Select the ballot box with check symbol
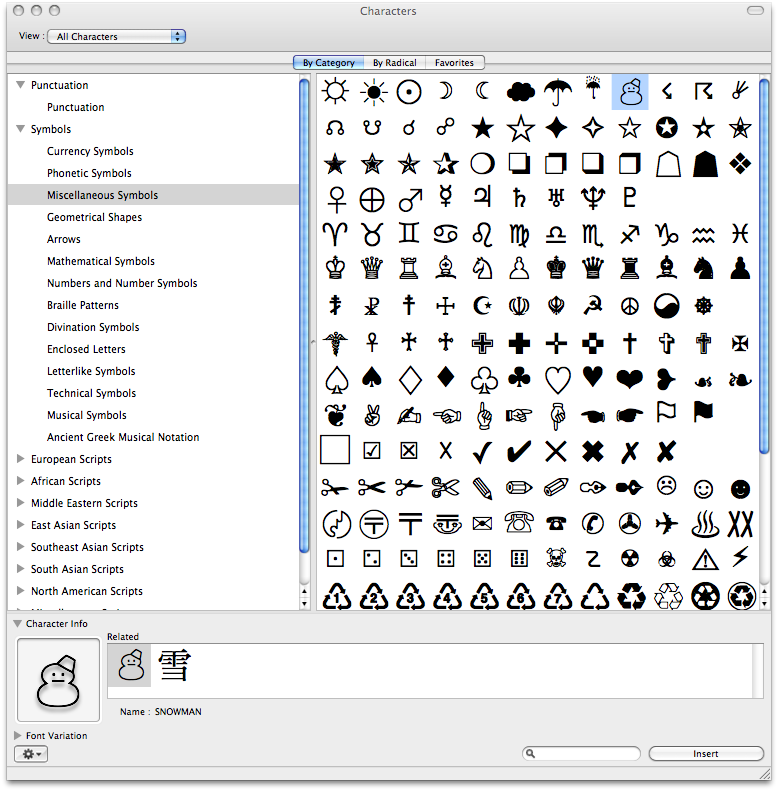The image size is (778, 791). pos(372,451)
